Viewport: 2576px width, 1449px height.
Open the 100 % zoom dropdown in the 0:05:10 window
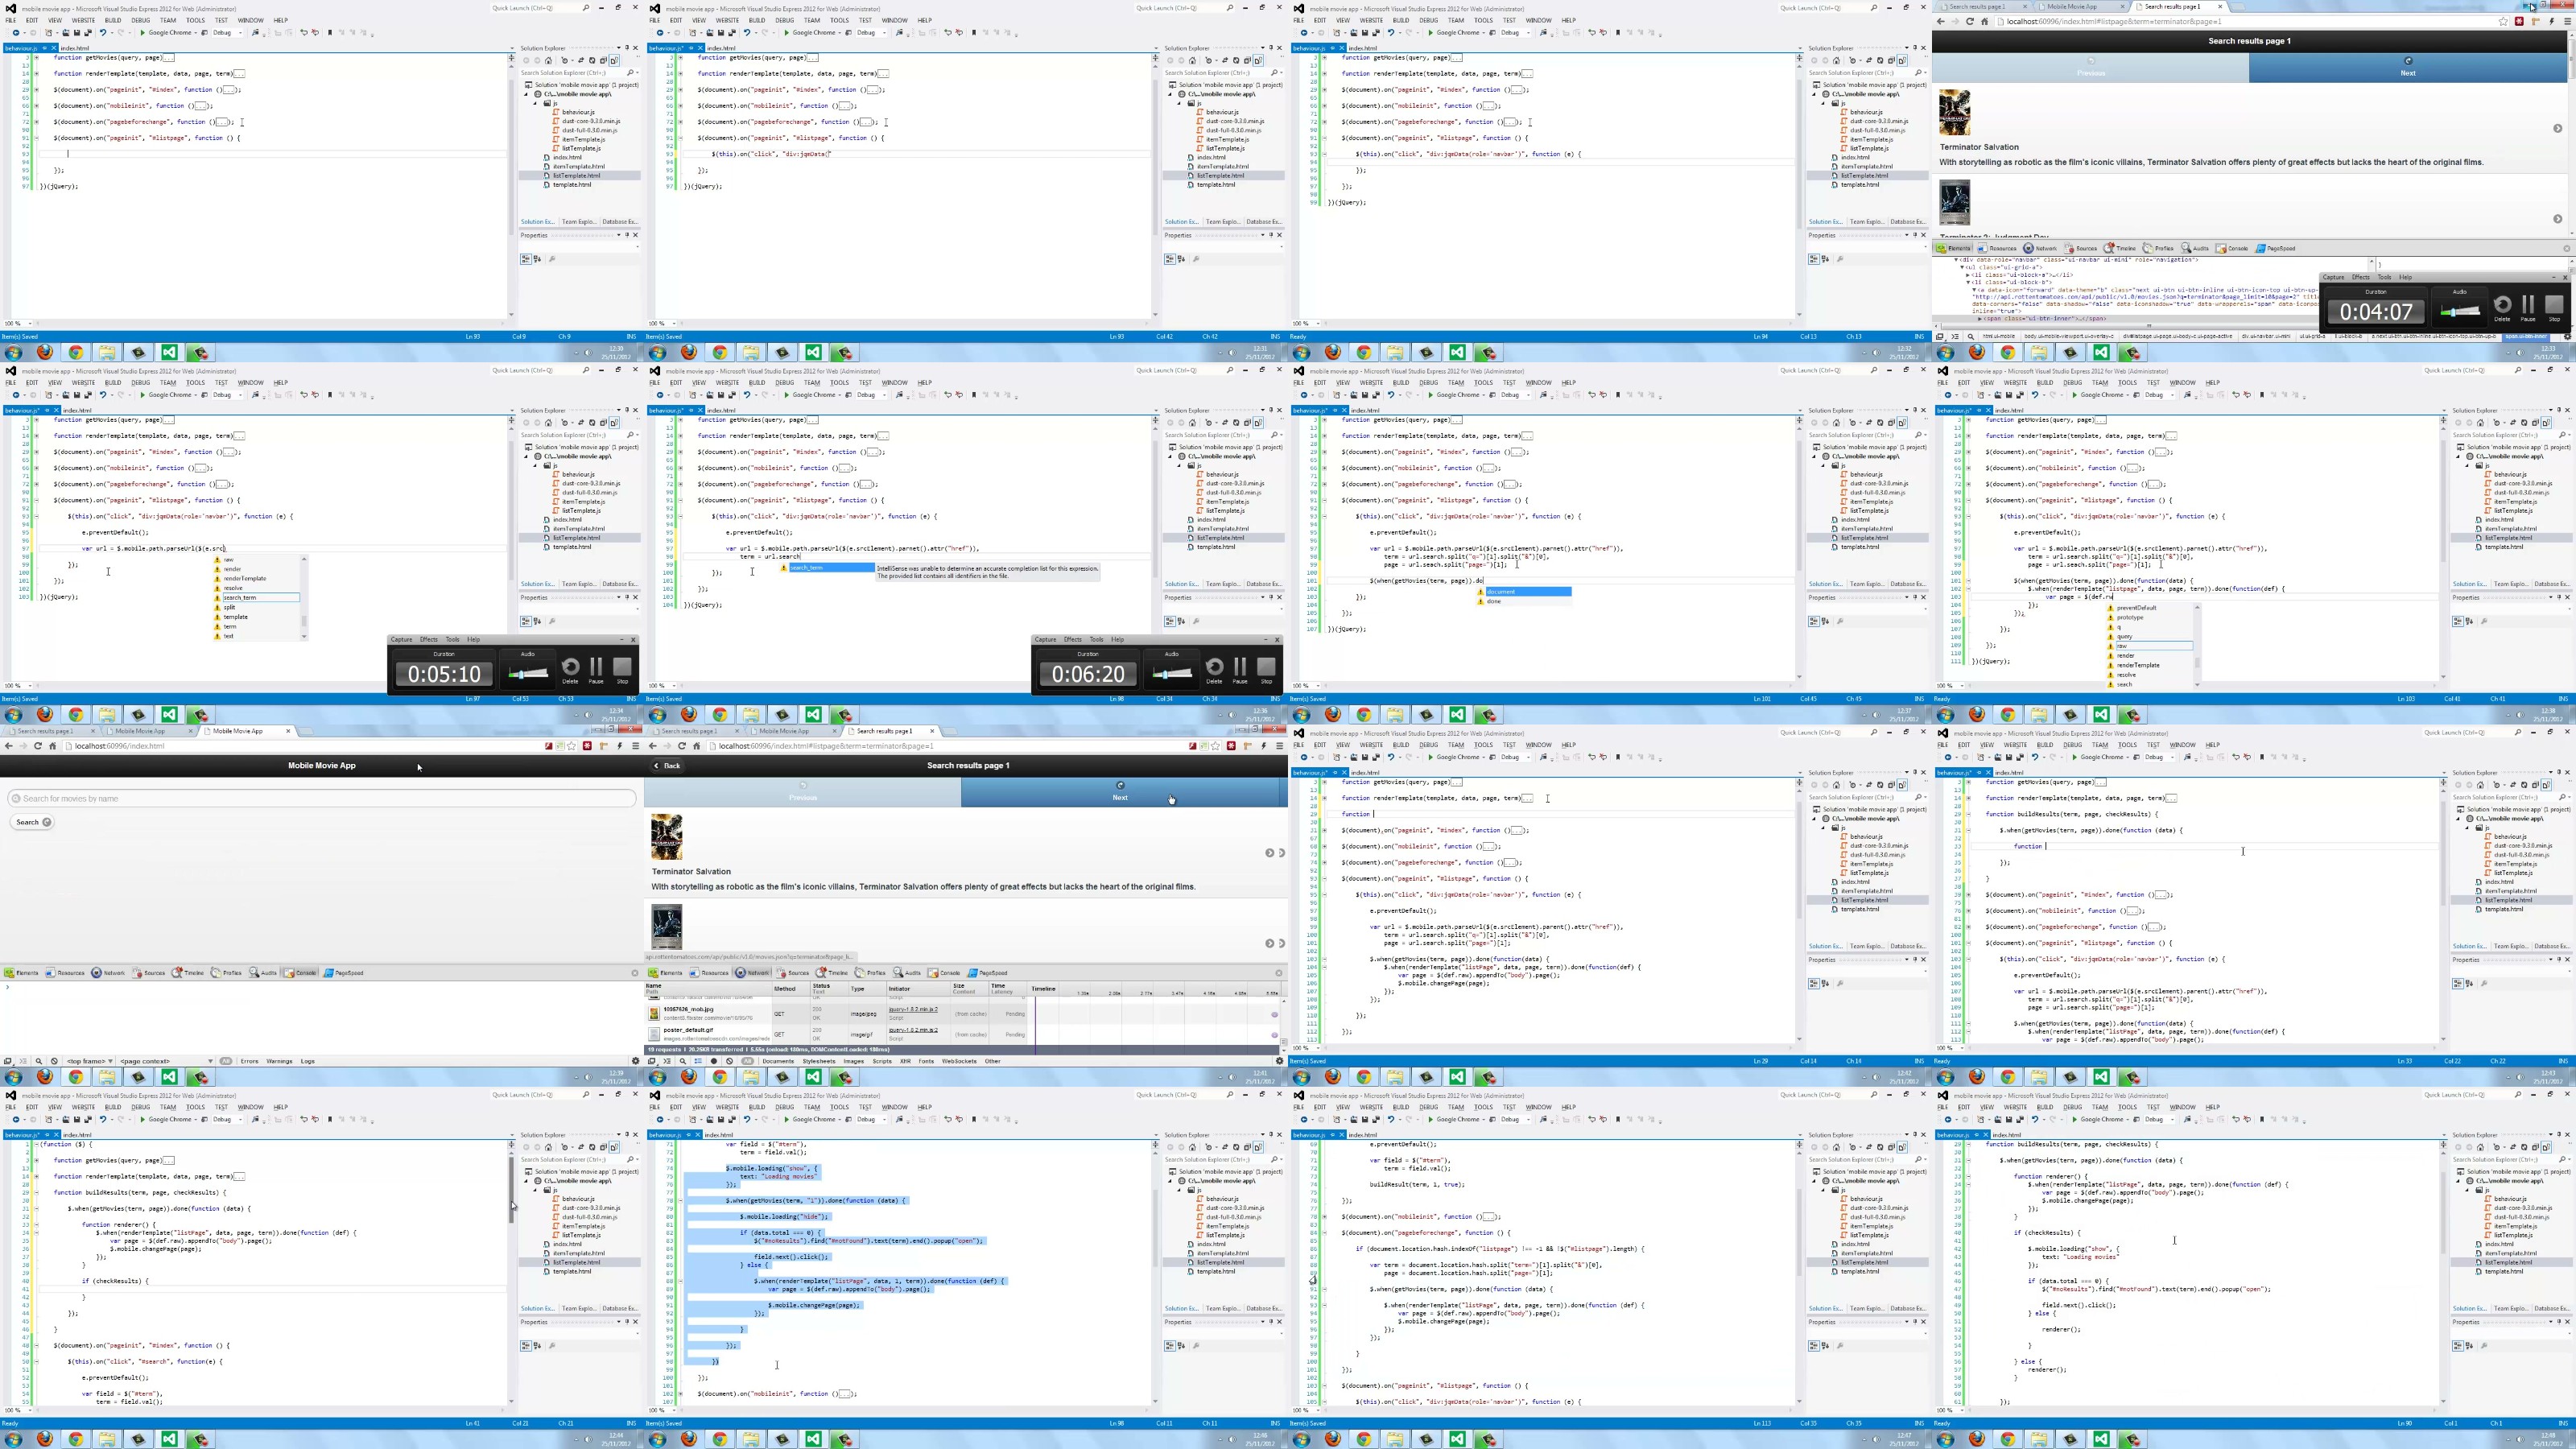coord(18,686)
